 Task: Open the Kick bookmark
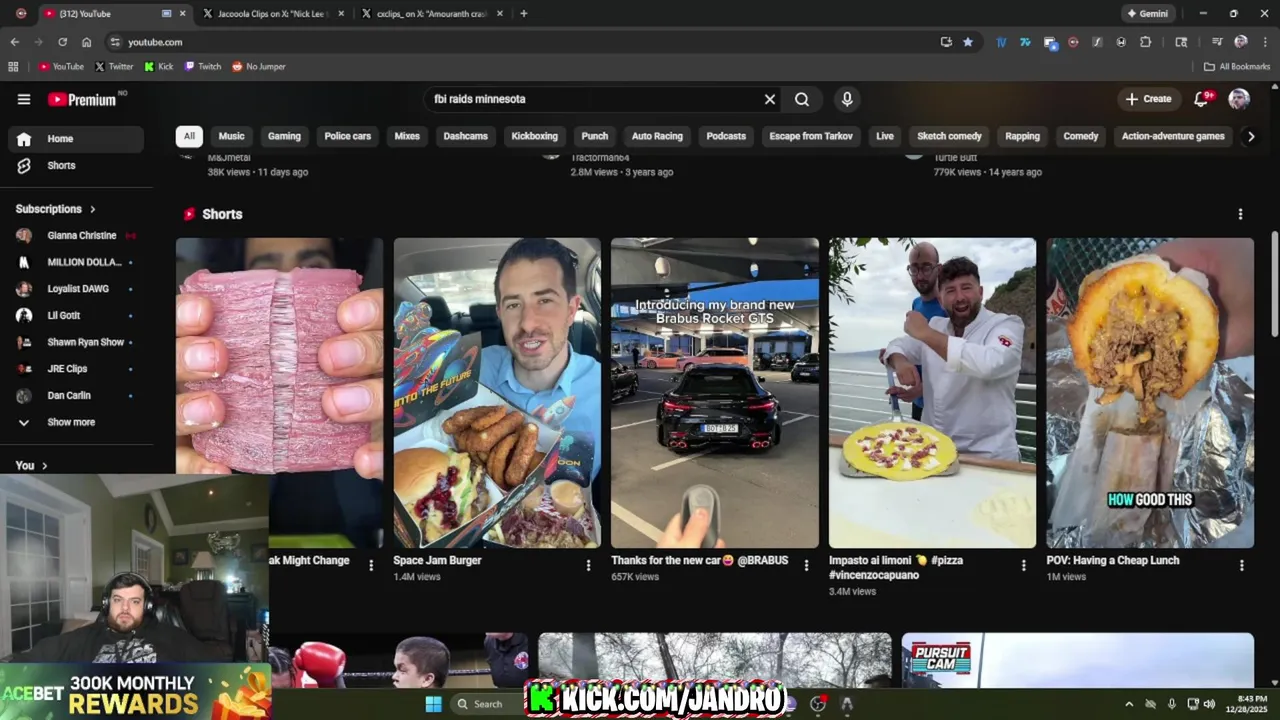coord(159,67)
